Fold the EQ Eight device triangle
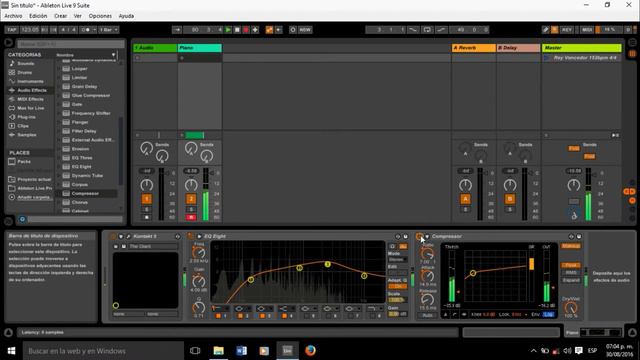 pyautogui.click(x=199, y=236)
